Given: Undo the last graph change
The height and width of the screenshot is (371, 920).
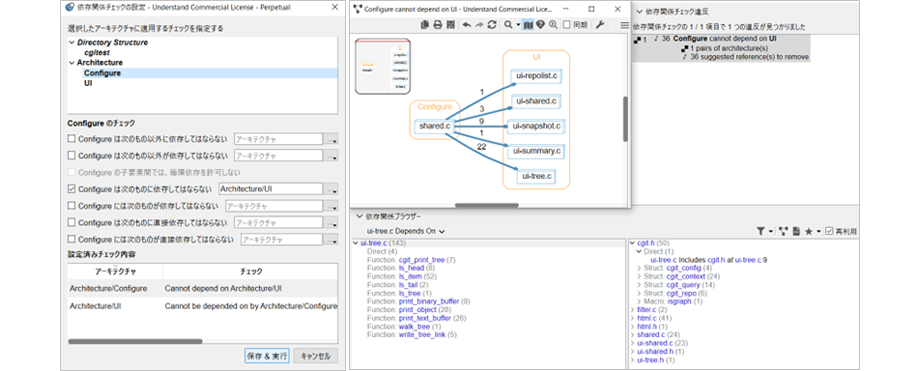Looking at the screenshot, I should pyautogui.click(x=466, y=25).
